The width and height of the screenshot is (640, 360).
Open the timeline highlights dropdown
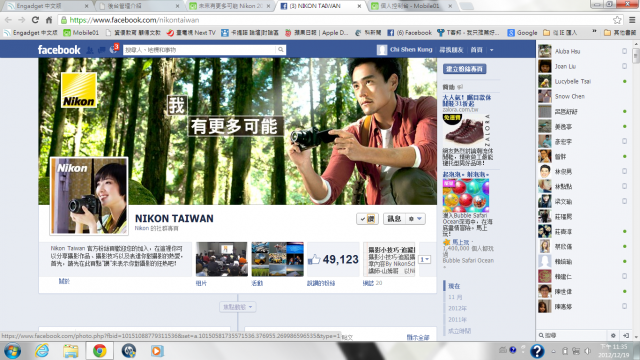tap(238, 307)
